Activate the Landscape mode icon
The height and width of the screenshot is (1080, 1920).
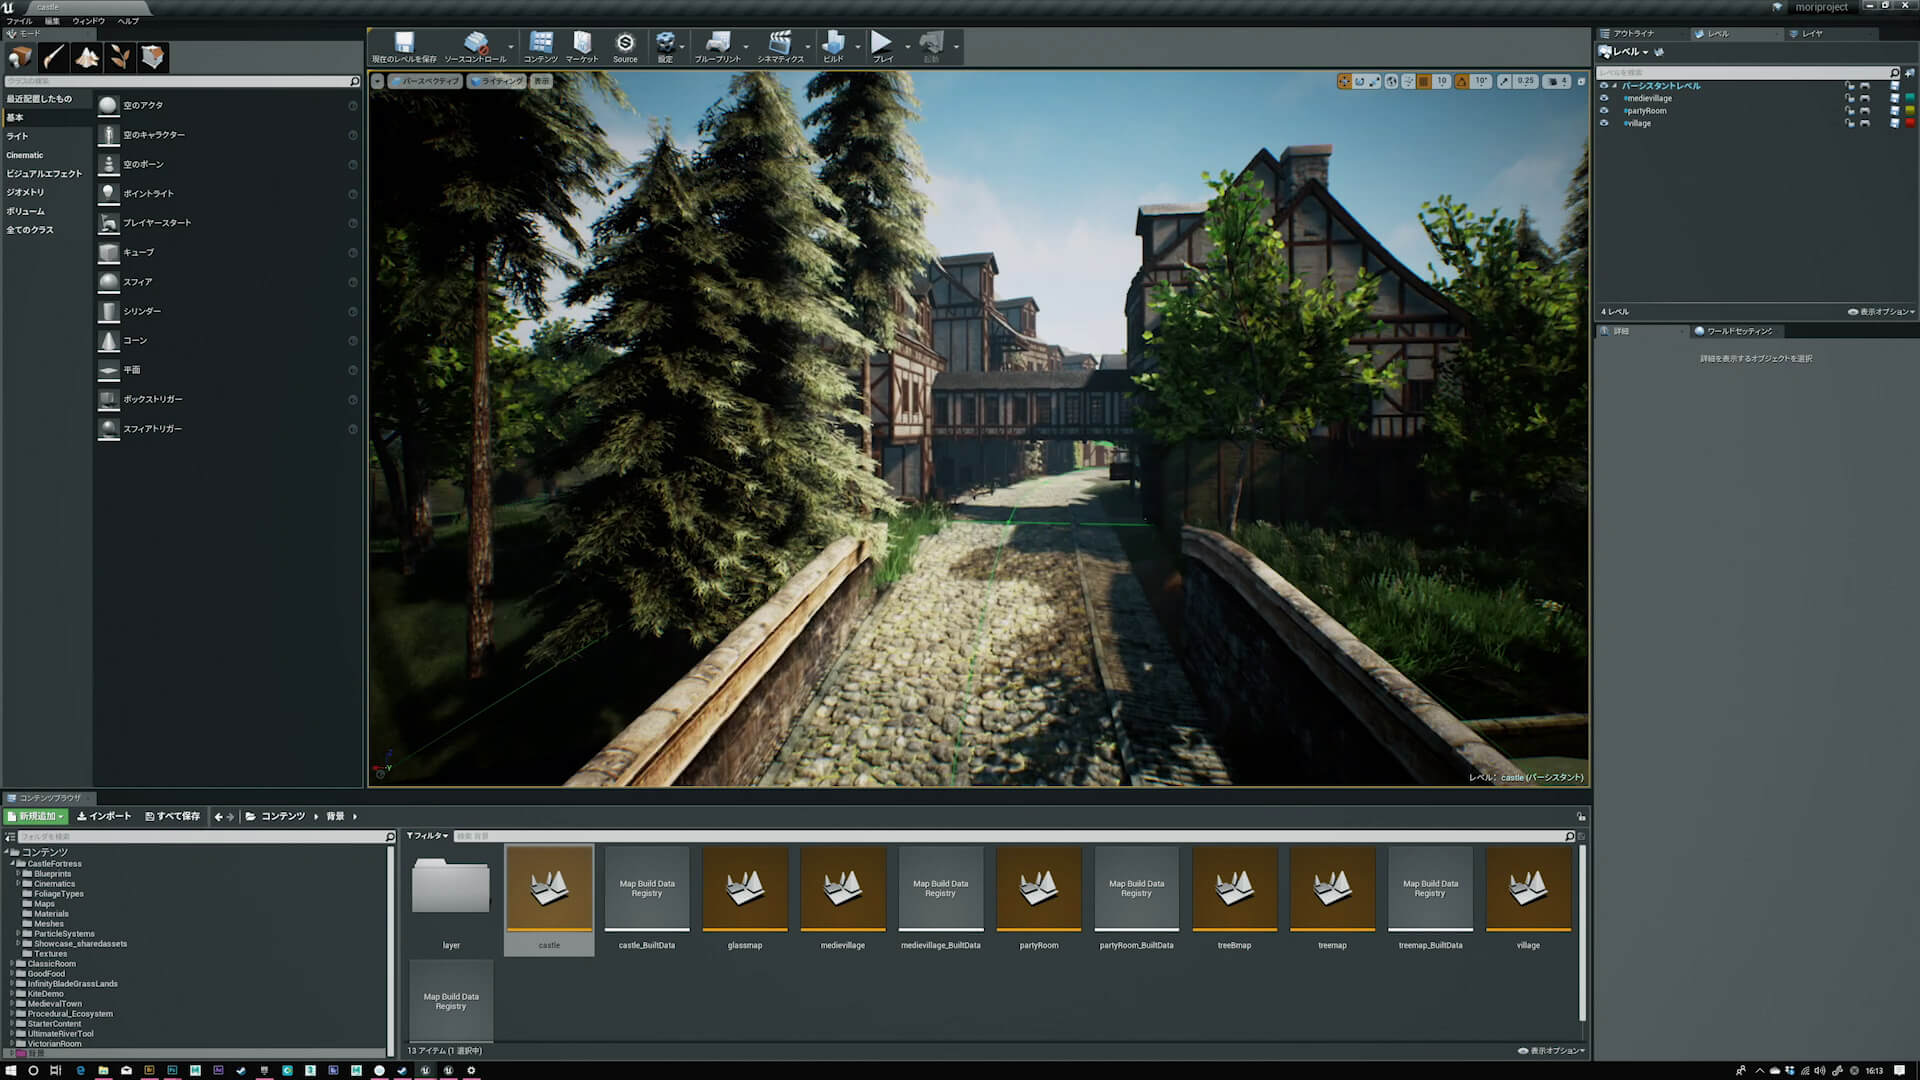(87, 57)
